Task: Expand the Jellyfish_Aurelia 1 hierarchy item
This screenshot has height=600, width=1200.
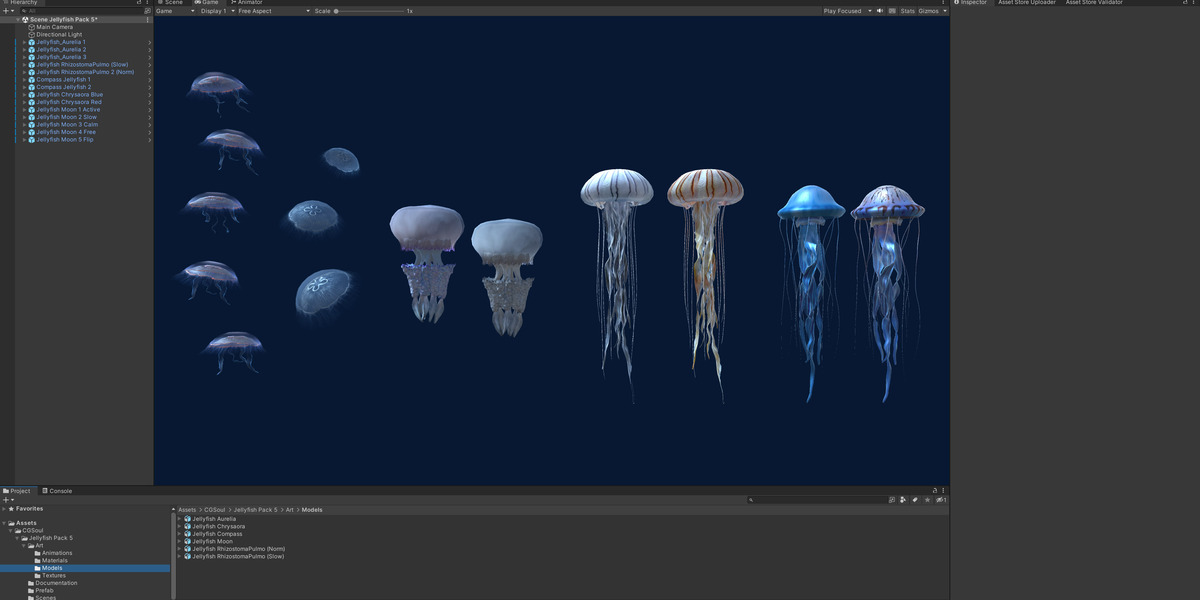Action: (x=25, y=42)
